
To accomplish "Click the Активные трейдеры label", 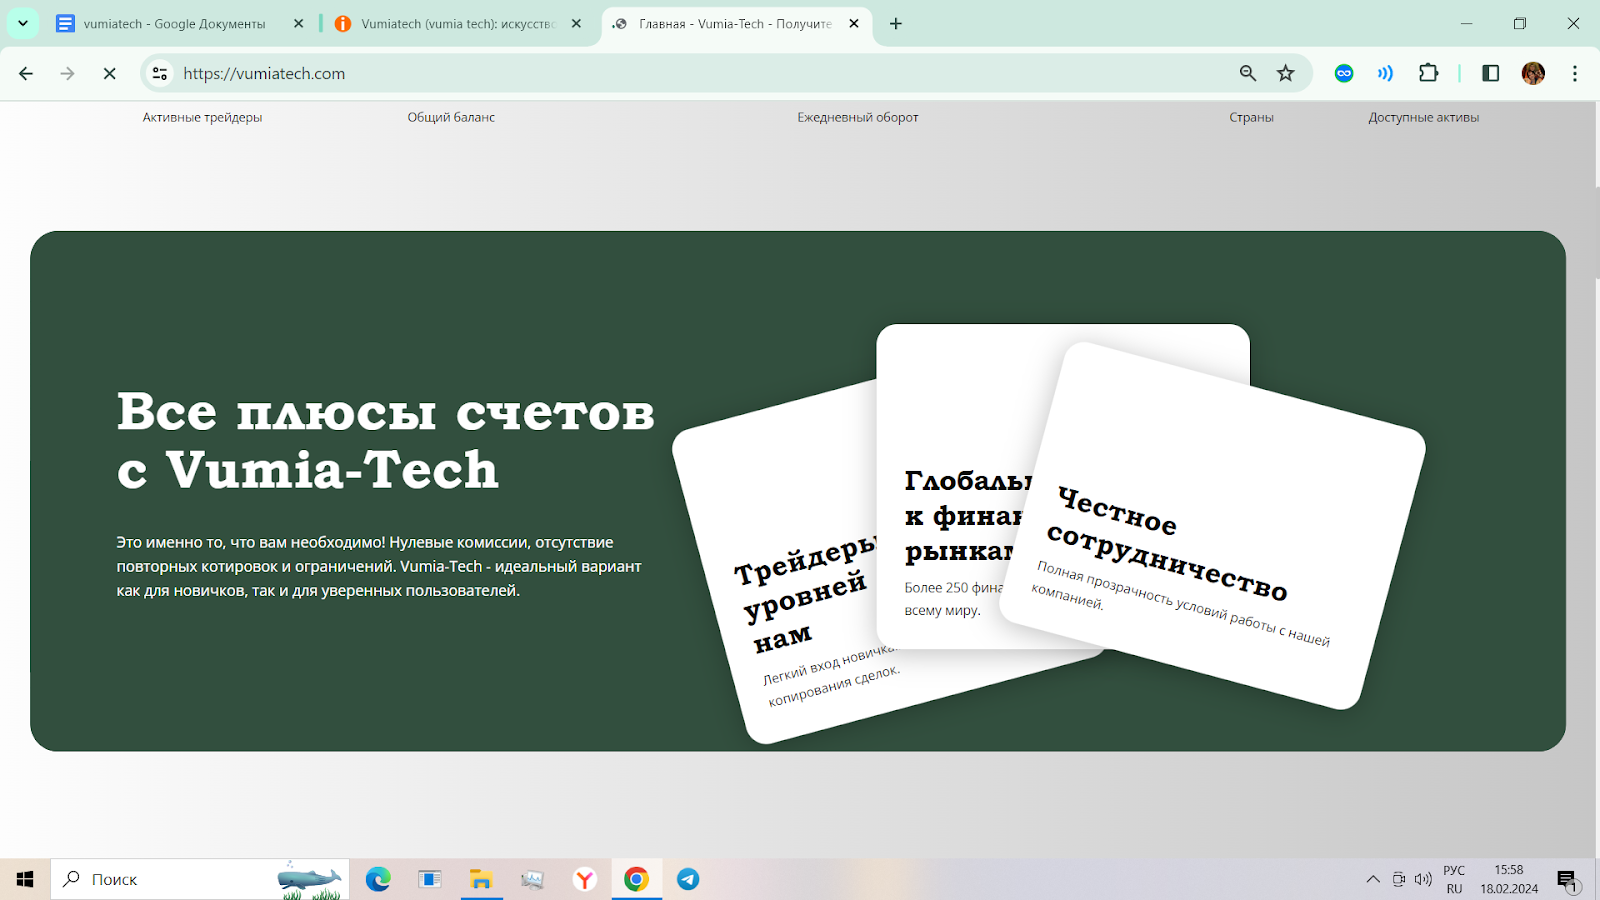I will 202,117.
